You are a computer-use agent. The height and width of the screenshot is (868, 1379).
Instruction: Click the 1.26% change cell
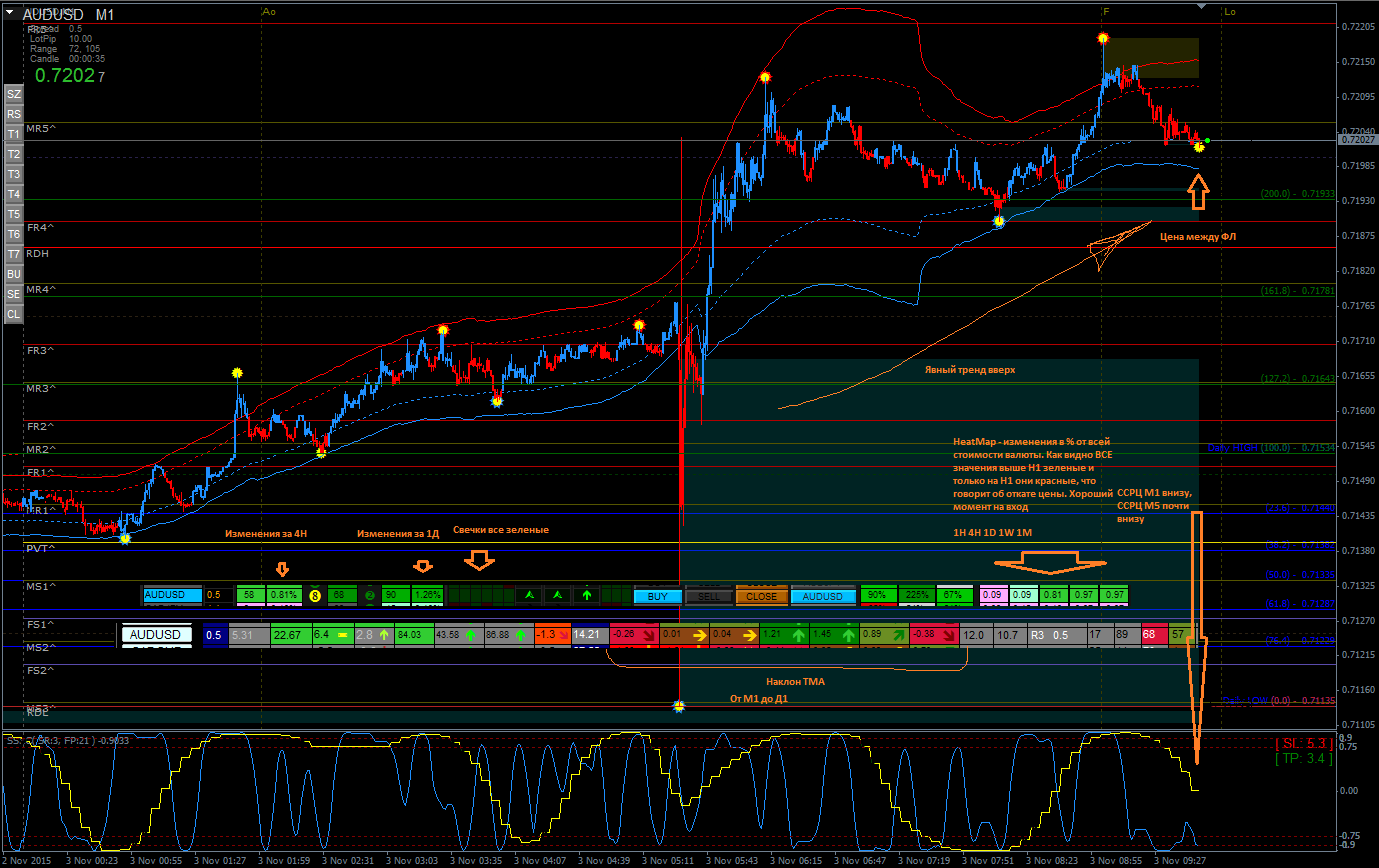(x=428, y=595)
